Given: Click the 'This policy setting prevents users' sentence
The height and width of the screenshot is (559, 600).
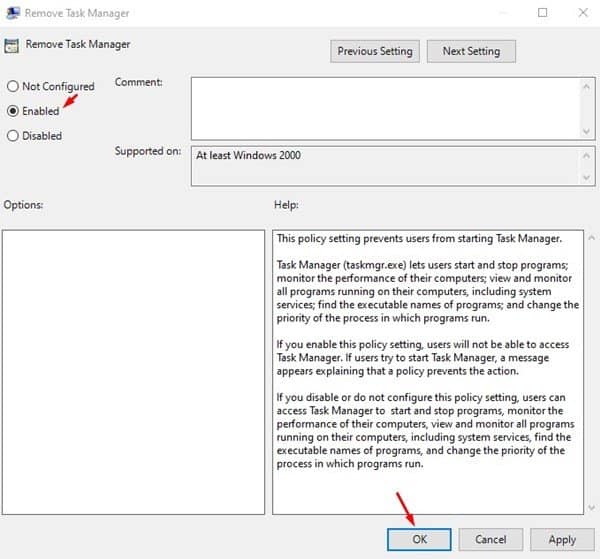Looking at the screenshot, I should point(419,238).
